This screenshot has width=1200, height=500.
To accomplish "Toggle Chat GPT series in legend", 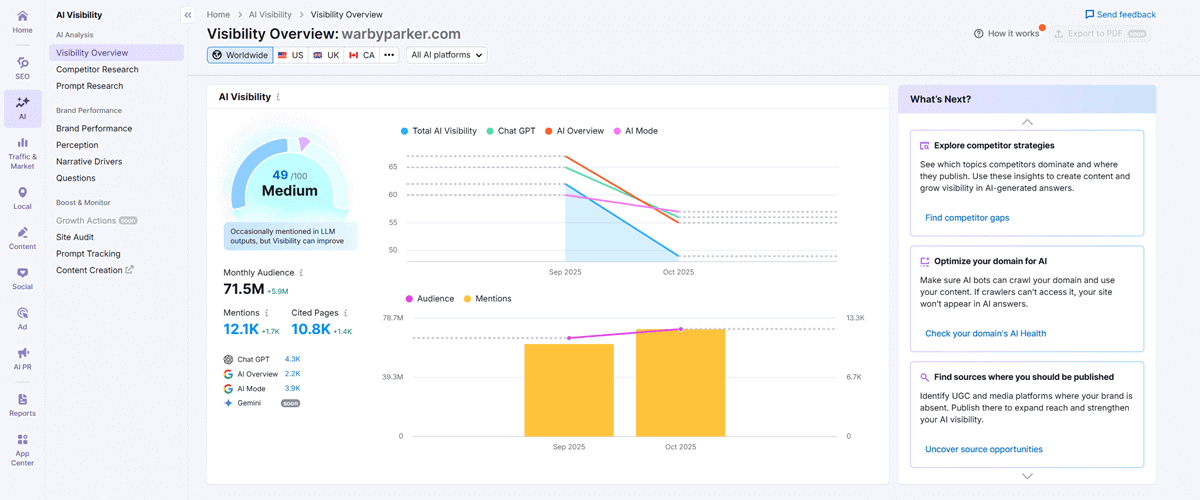I will (x=509, y=131).
